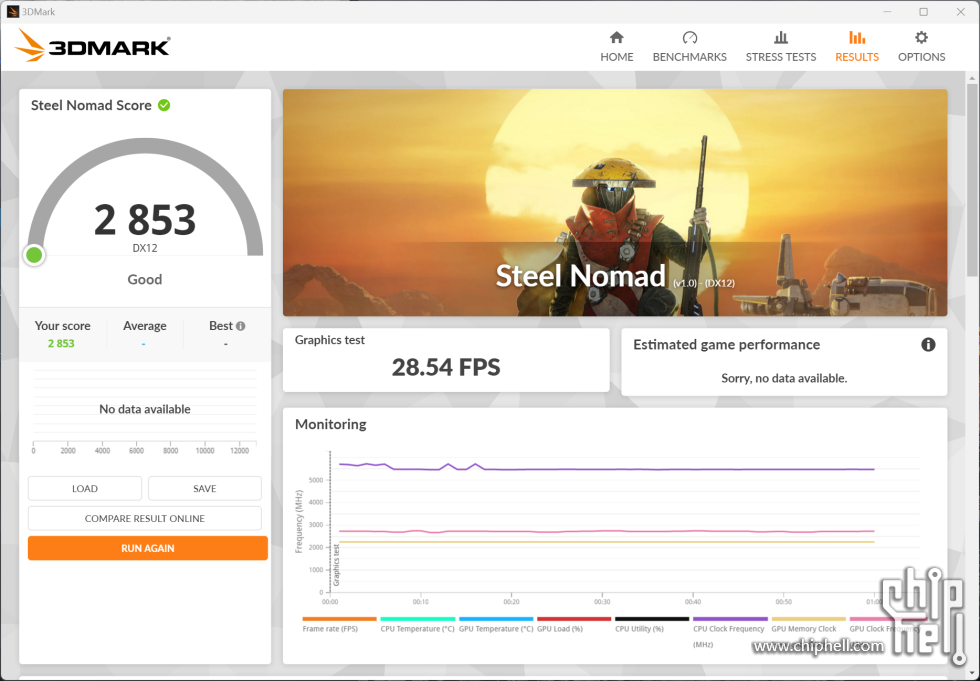The image size is (980, 681).
Task: Click the 5000 frequency axis label
Action: (x=316, y=480)
